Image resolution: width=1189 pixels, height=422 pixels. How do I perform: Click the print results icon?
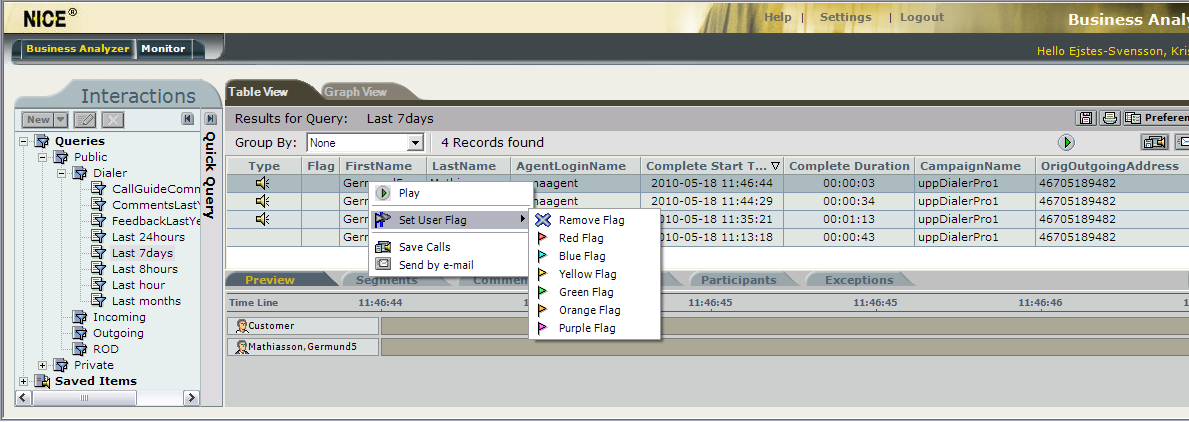[1109, 118]
